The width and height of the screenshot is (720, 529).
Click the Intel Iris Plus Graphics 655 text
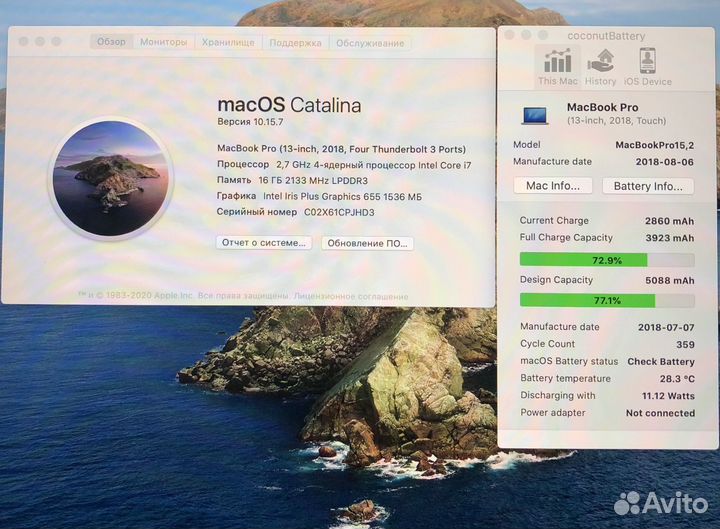click(x=342, y=197)
